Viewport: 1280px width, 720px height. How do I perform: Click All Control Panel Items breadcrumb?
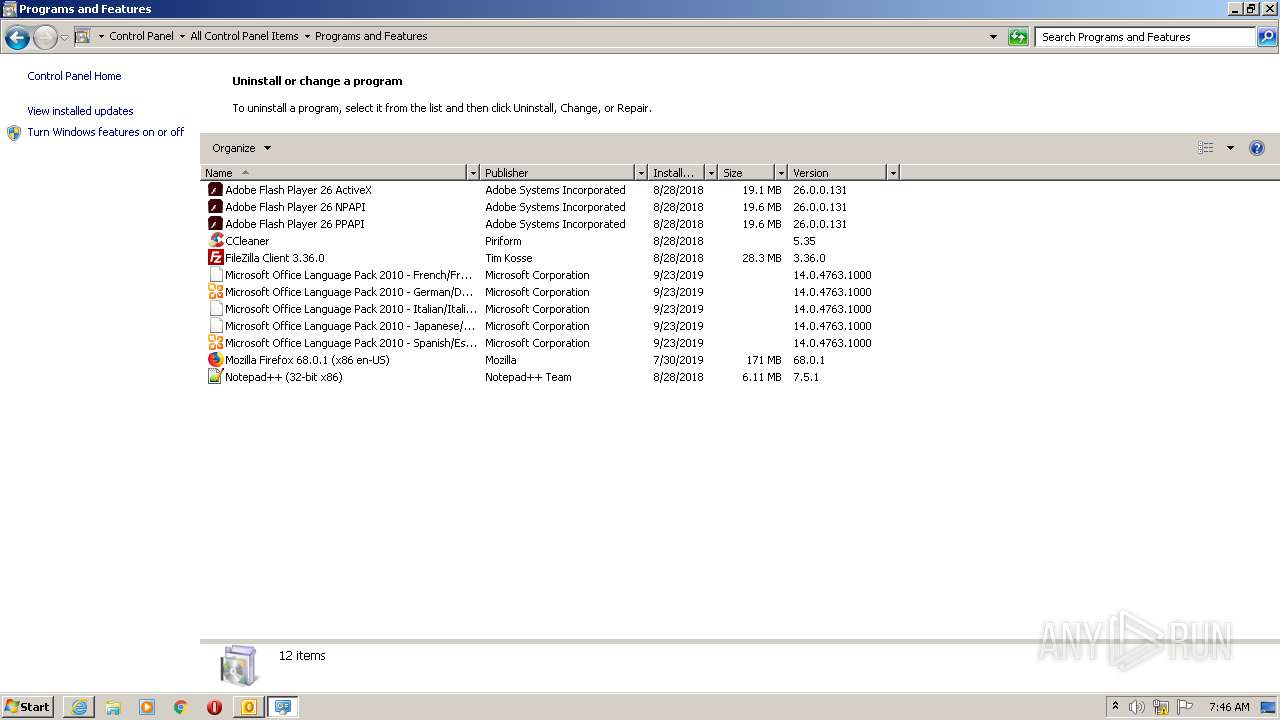tap(244, 36)
